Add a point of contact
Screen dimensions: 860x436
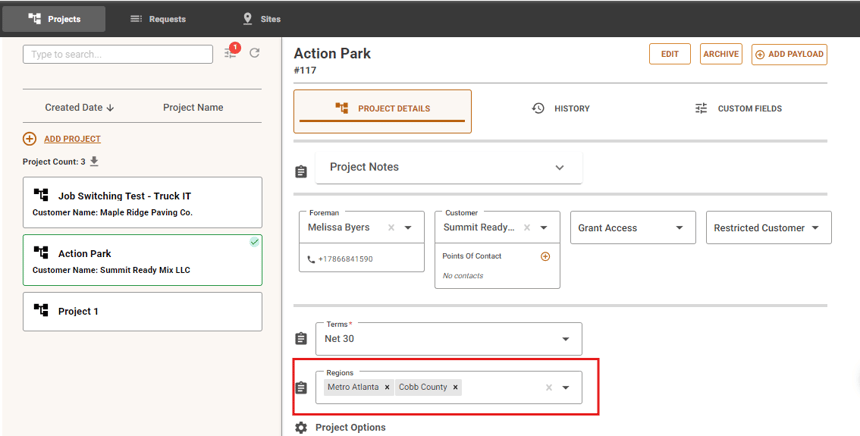tap(545, 256)
